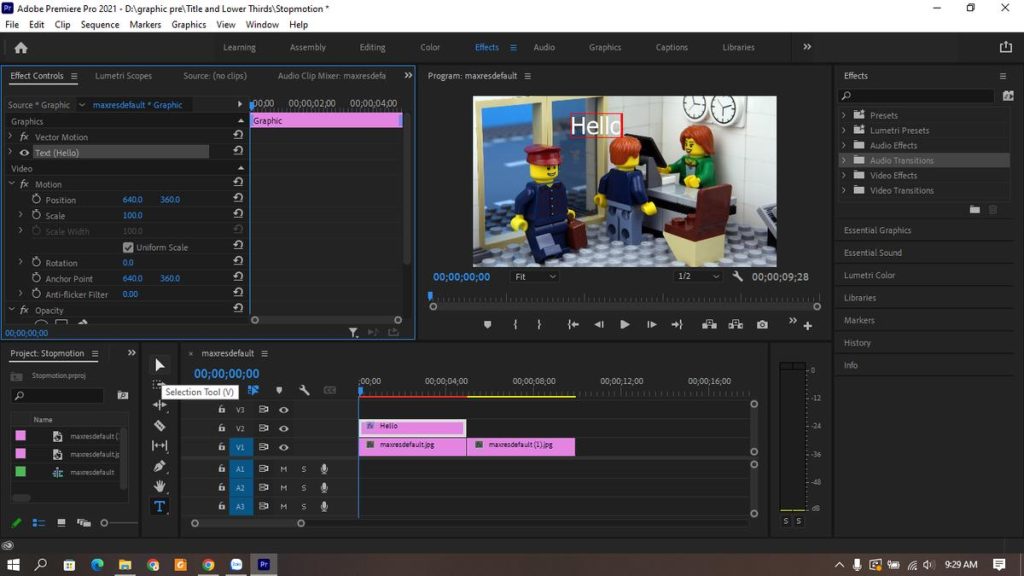
Task: Open the Adobe Premiere Pro home icon
Action: [20, 46]
